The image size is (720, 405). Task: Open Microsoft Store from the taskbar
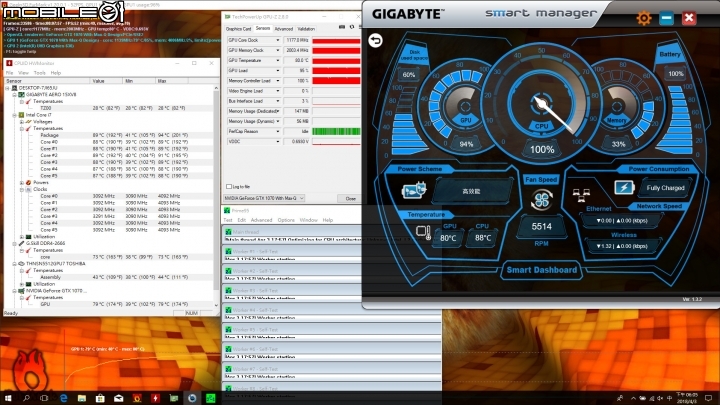coord(100,398)
